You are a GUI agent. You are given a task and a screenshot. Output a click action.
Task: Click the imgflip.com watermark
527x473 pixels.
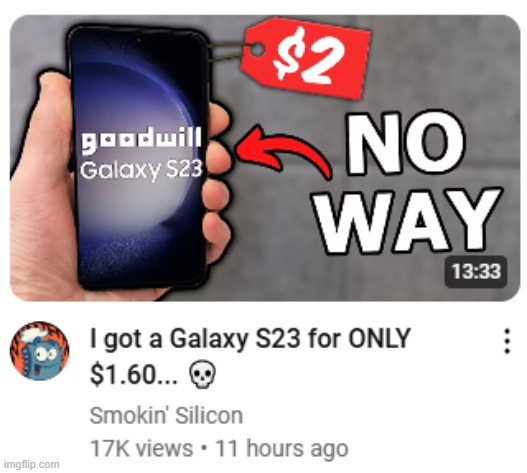(32, 465)
